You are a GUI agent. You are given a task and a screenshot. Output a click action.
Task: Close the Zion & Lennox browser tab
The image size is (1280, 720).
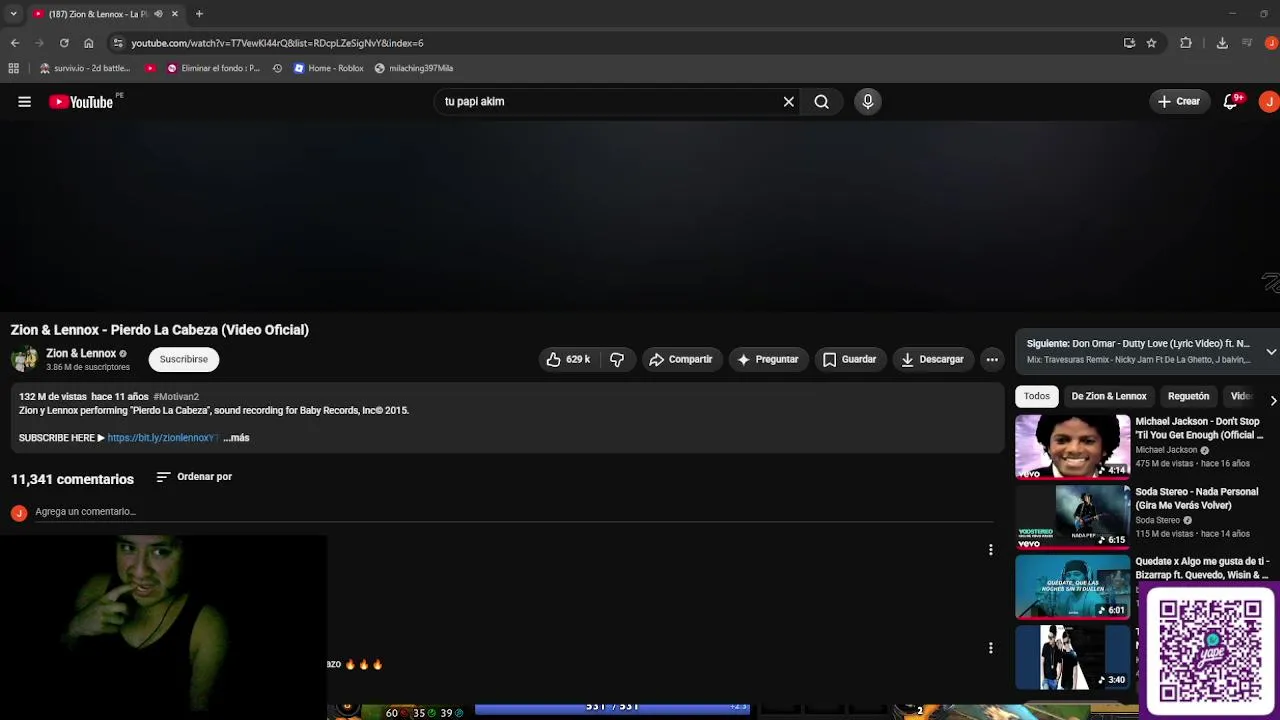[174, 14]
